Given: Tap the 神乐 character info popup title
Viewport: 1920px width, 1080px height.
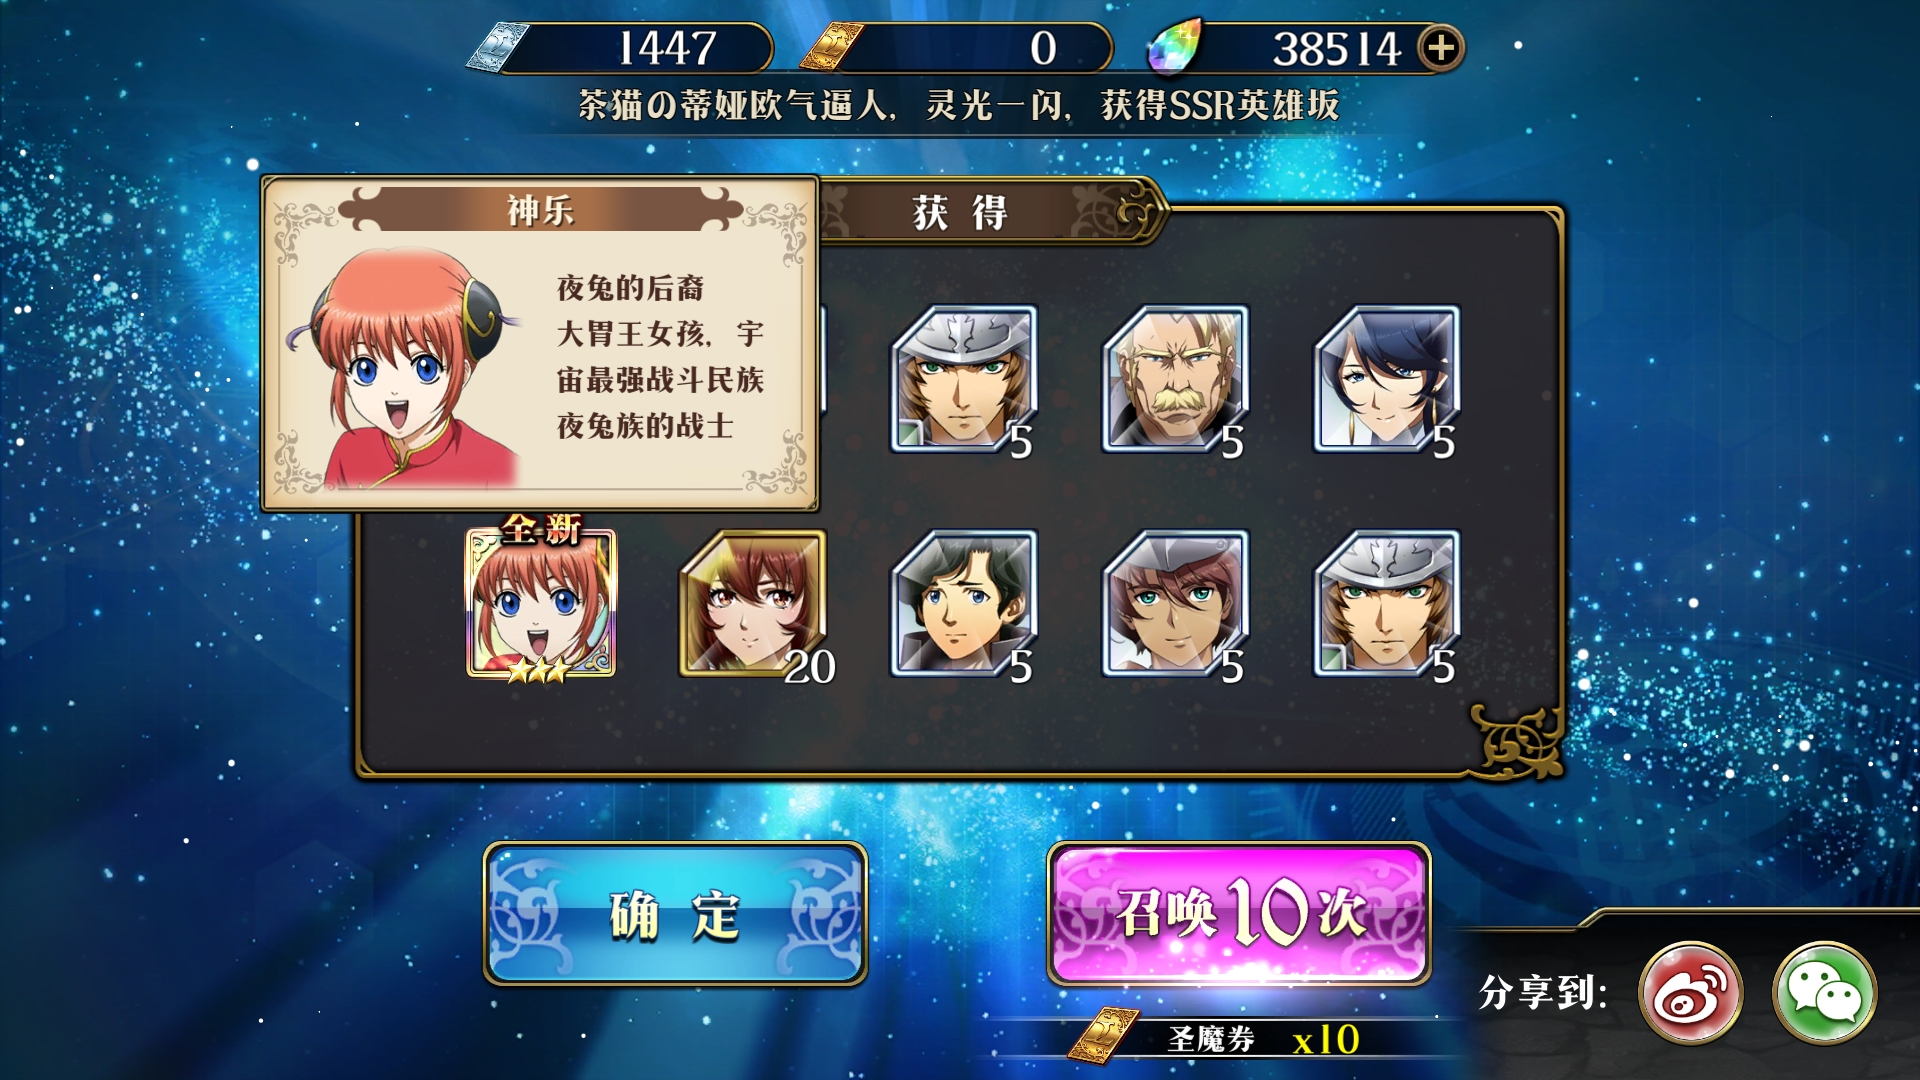Looking at the screenshot, I should click(540, 210).
